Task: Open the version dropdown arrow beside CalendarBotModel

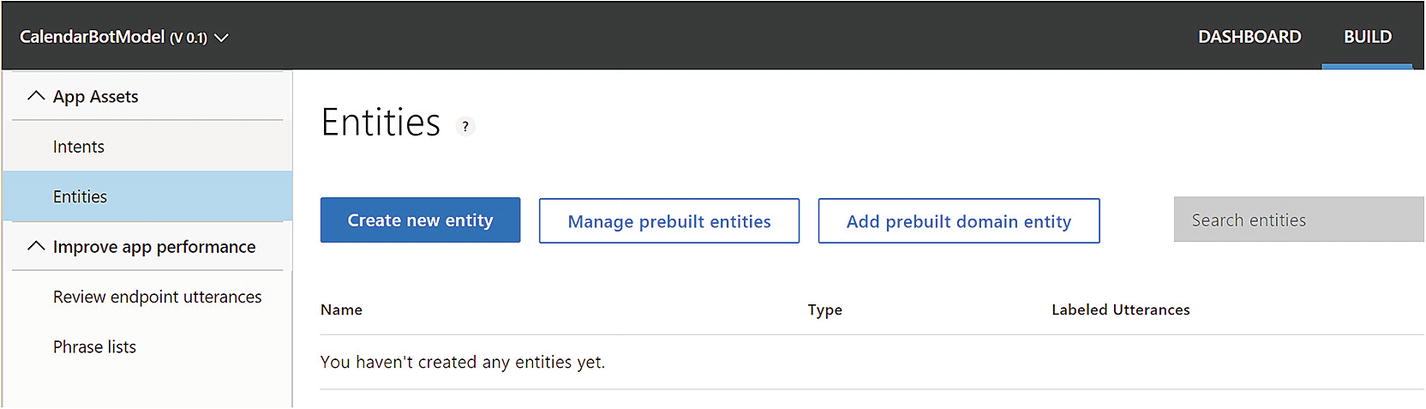Action: click(x=222, y=38)
